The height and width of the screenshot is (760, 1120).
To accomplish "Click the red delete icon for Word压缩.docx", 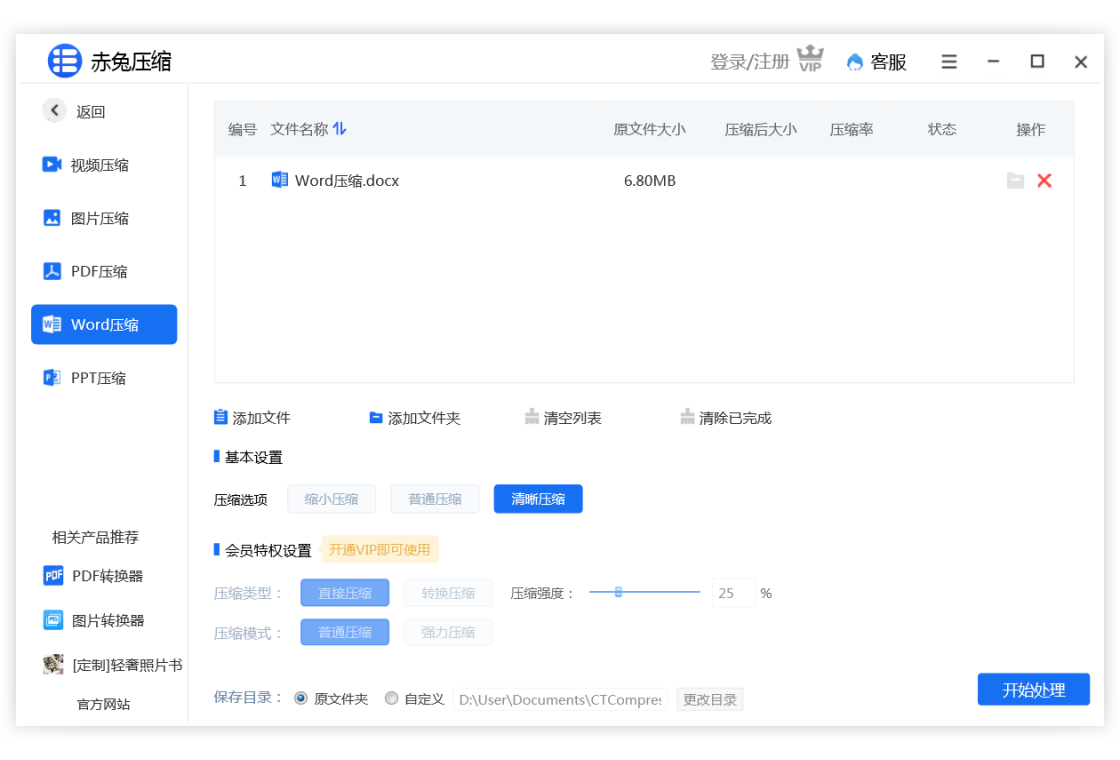I will coord(1044,181).
